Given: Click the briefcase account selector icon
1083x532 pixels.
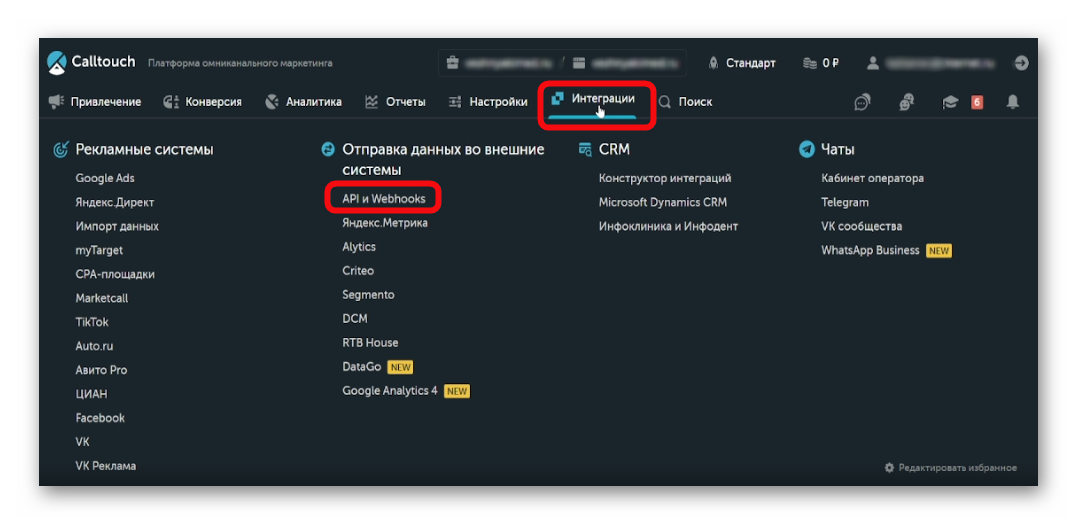Looking at the screenshot, I should [453, 63].
